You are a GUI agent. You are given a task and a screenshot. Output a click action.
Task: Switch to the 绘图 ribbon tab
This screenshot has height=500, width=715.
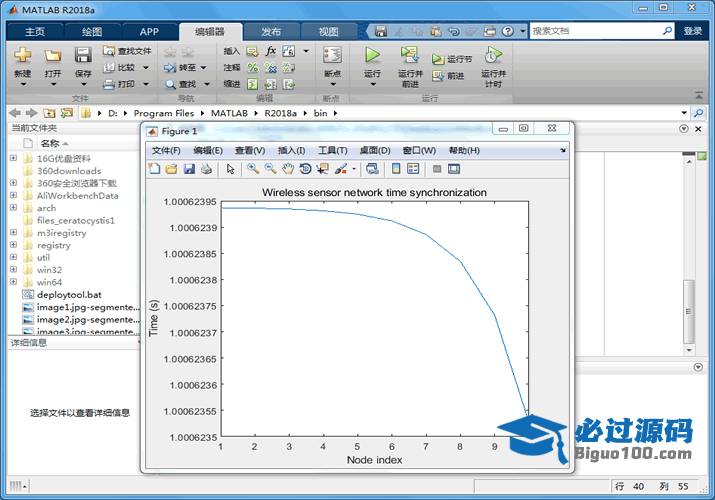[91, 31]
